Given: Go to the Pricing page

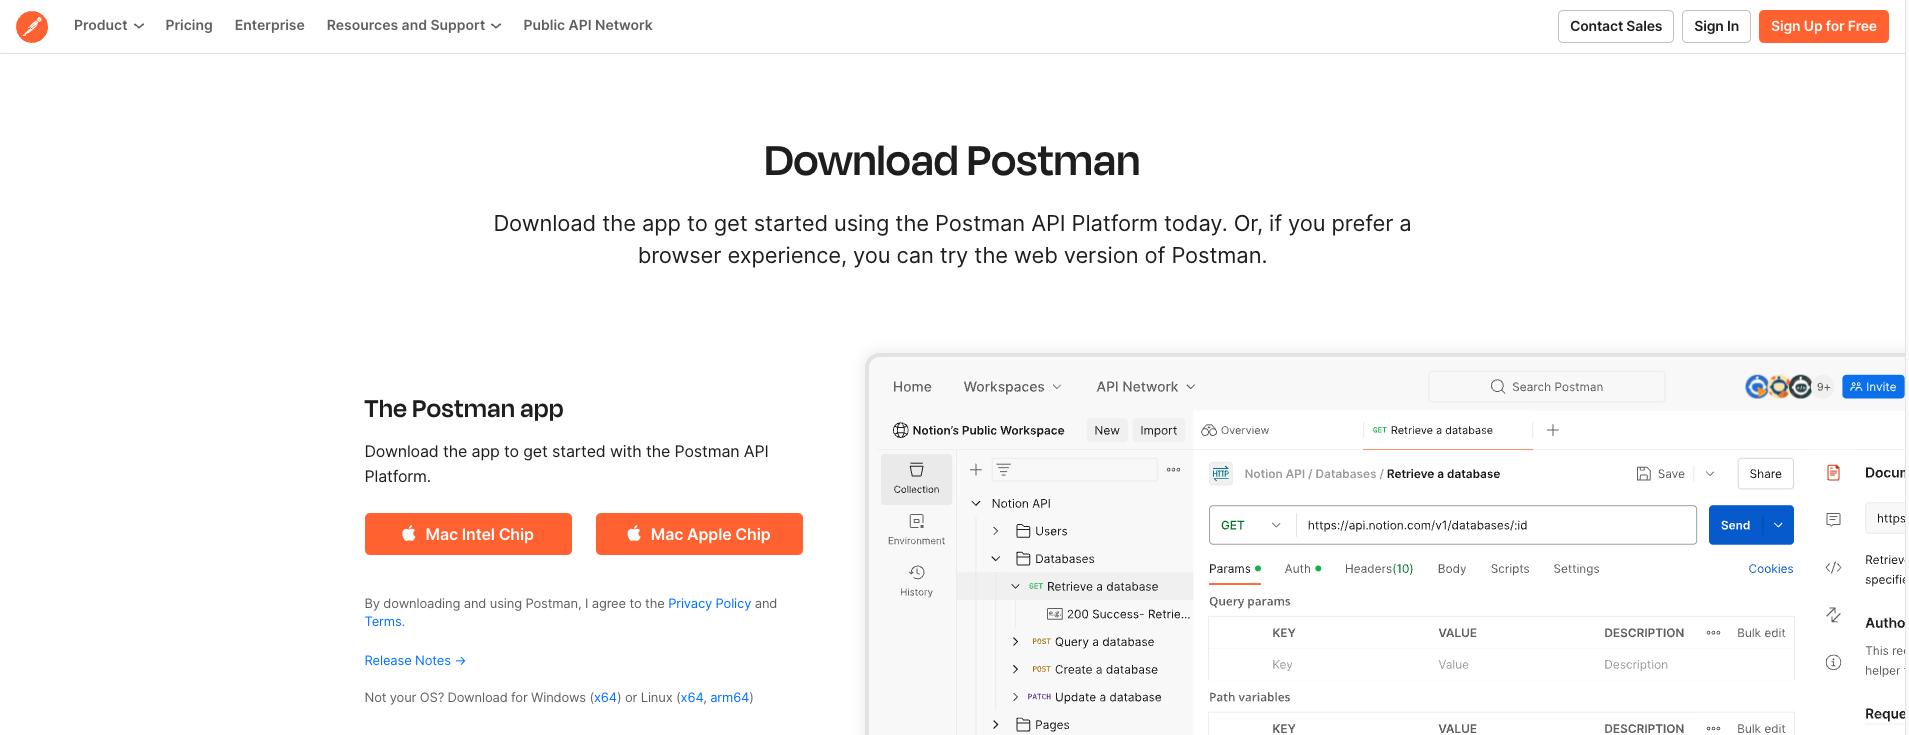Looking at the screenshot, I should [189, 25].
